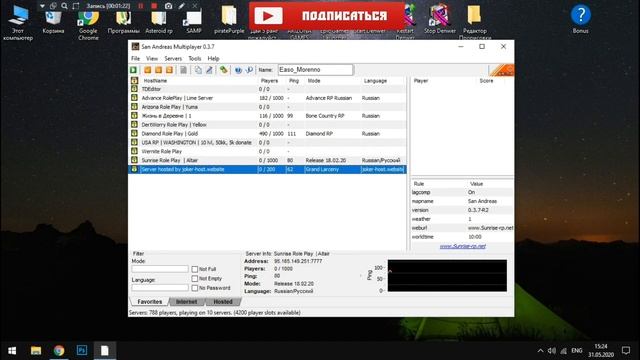Click the volume icon in system tray
640x360 pixels.
pyautogui.click(x=552, y=351)
